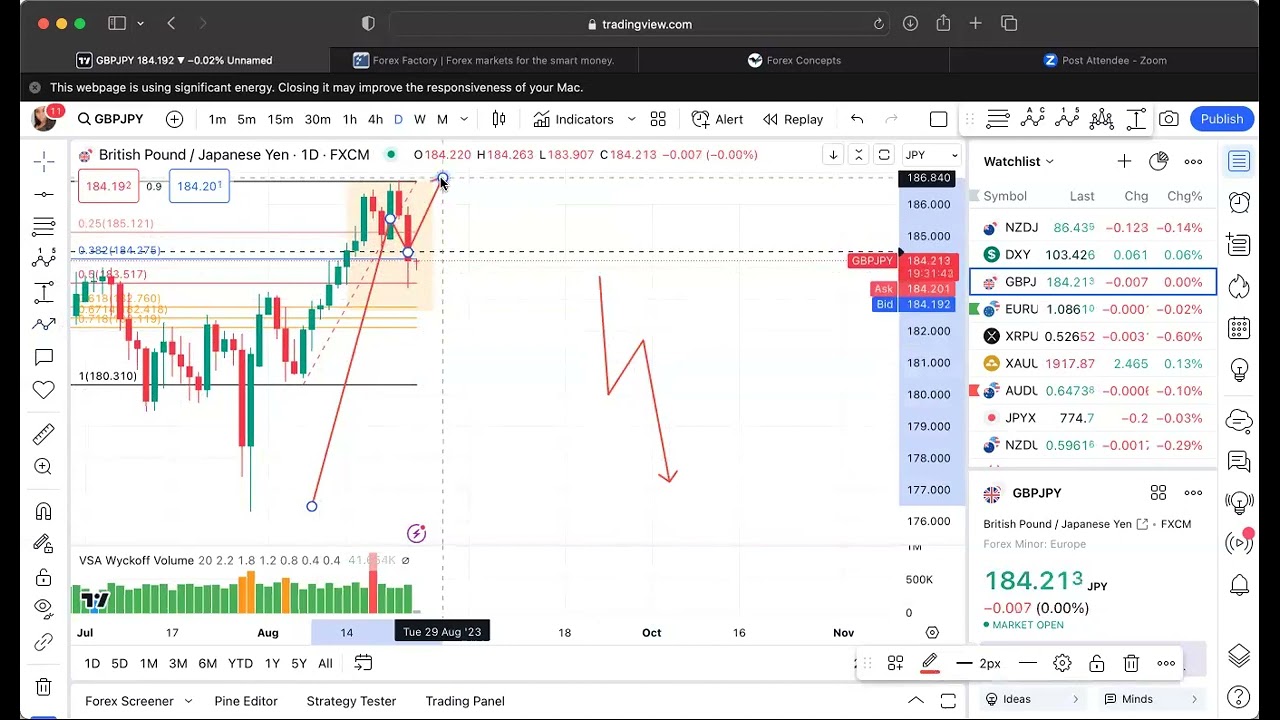Select the crosshair cursor tool
The width and height of the screenshot is (1280, 720).
43,161
